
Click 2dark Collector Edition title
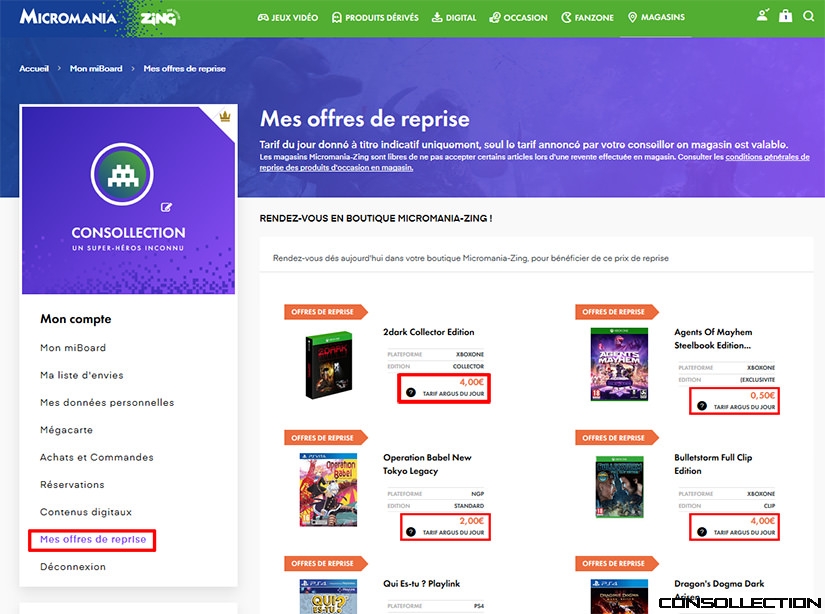pos(429,332)
